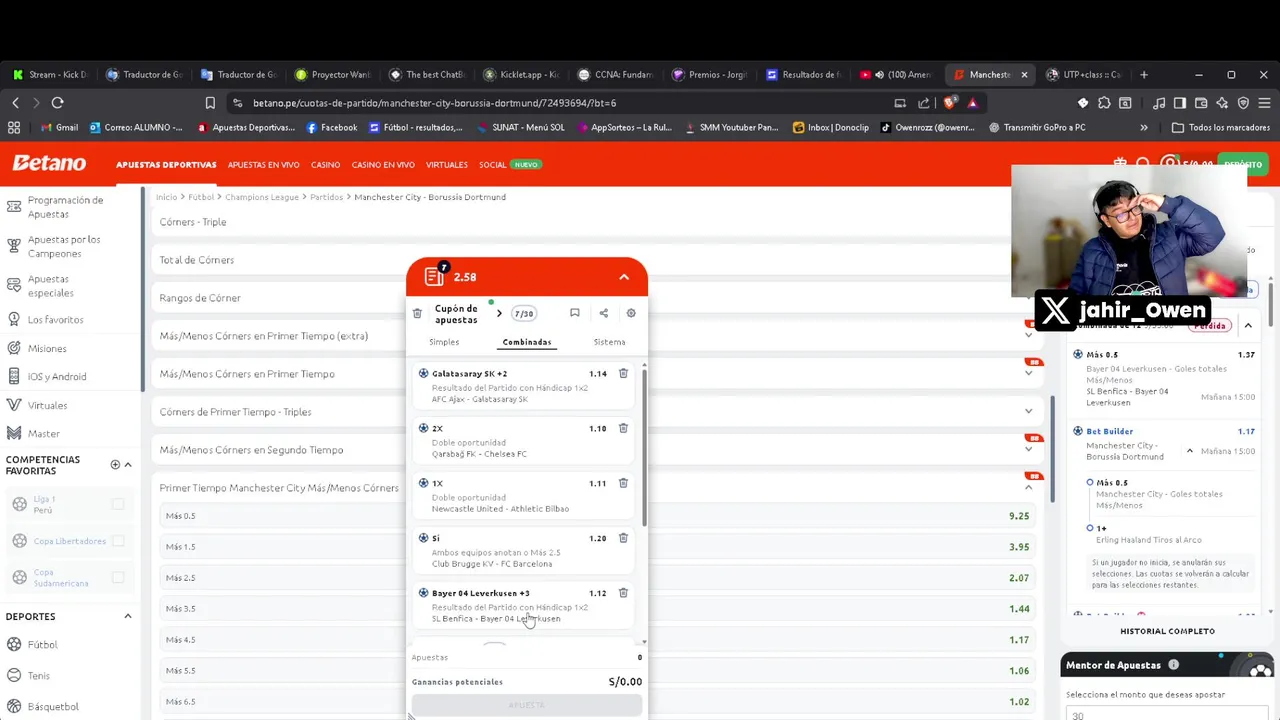Switch to Combinadas tab
1280x720 pixels.
[527, 342]
